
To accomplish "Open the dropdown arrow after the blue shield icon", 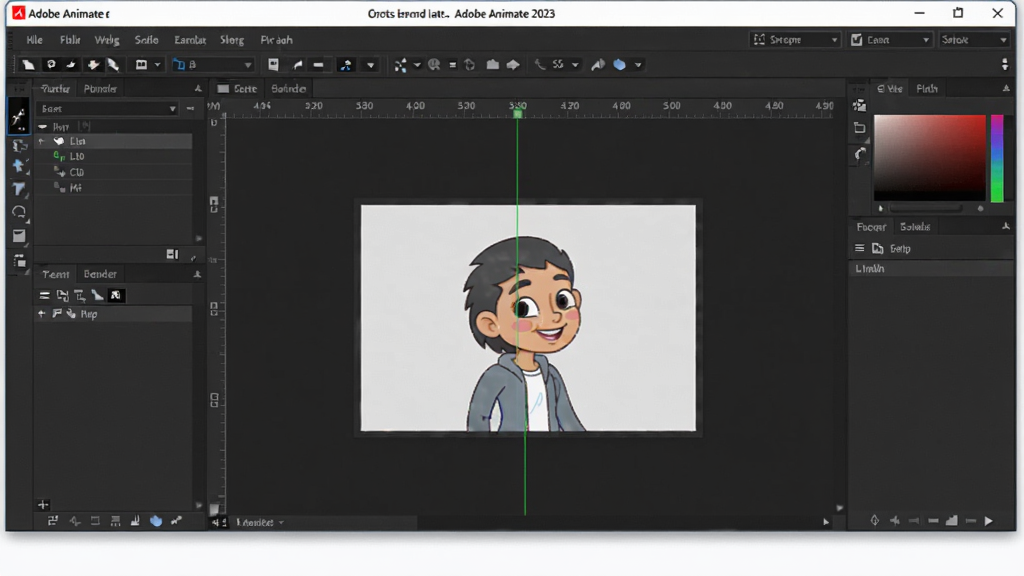I will (638, 65).
